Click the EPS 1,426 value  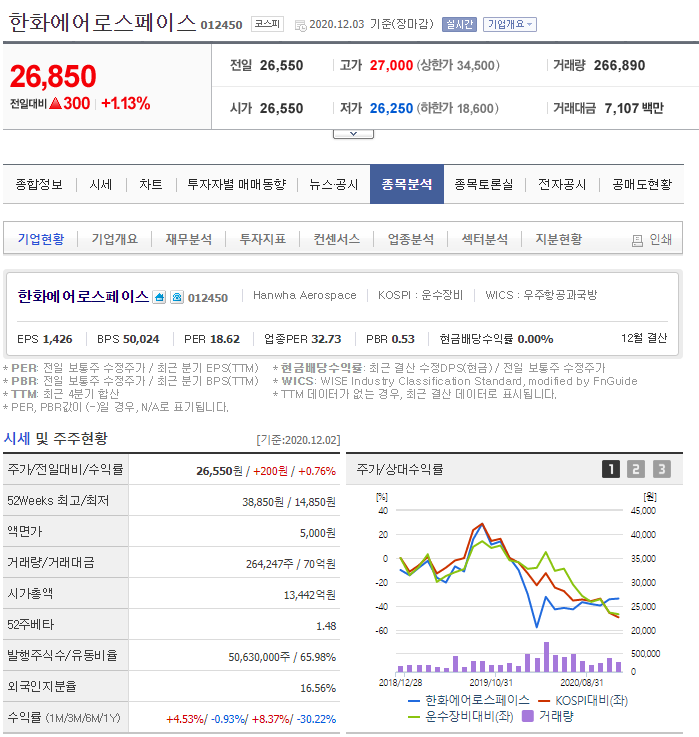tap(58, 339)
